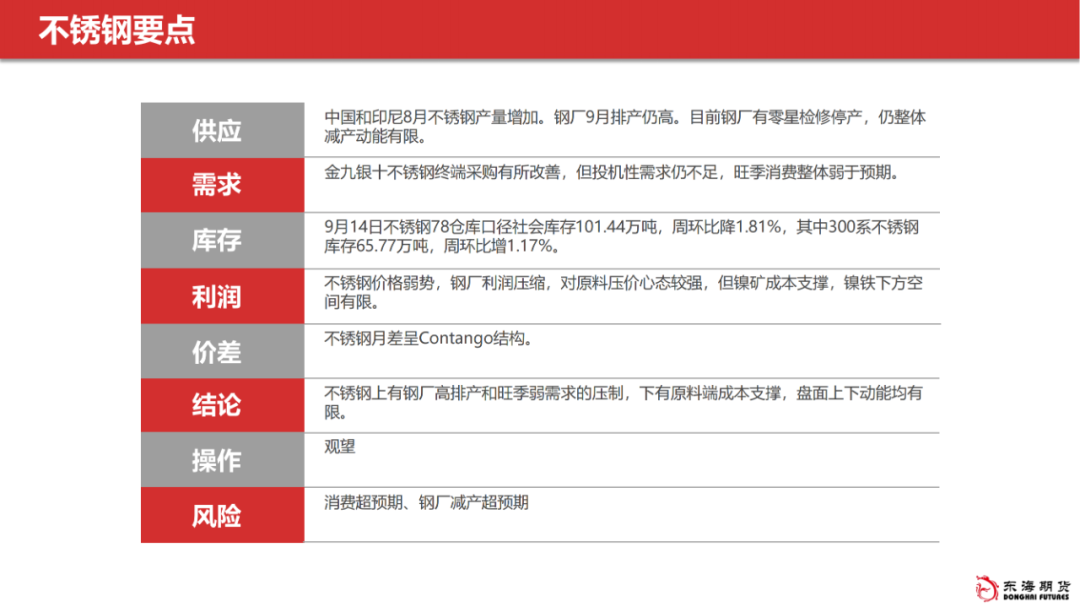
Task: Click the text starting 不锈钢价格弱势
Action: click(623, 292)
